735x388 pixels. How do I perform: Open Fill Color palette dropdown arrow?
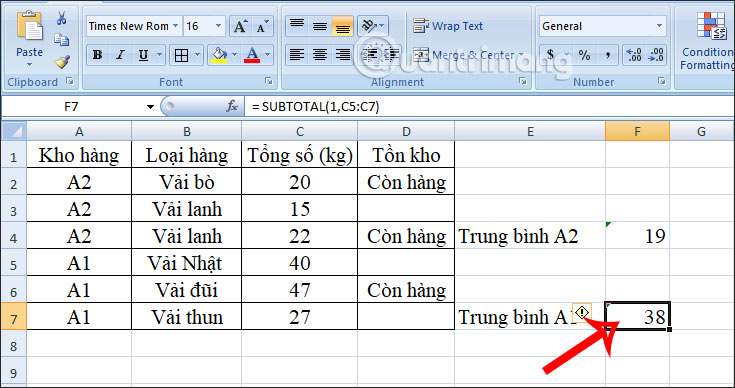click(235, 55)
